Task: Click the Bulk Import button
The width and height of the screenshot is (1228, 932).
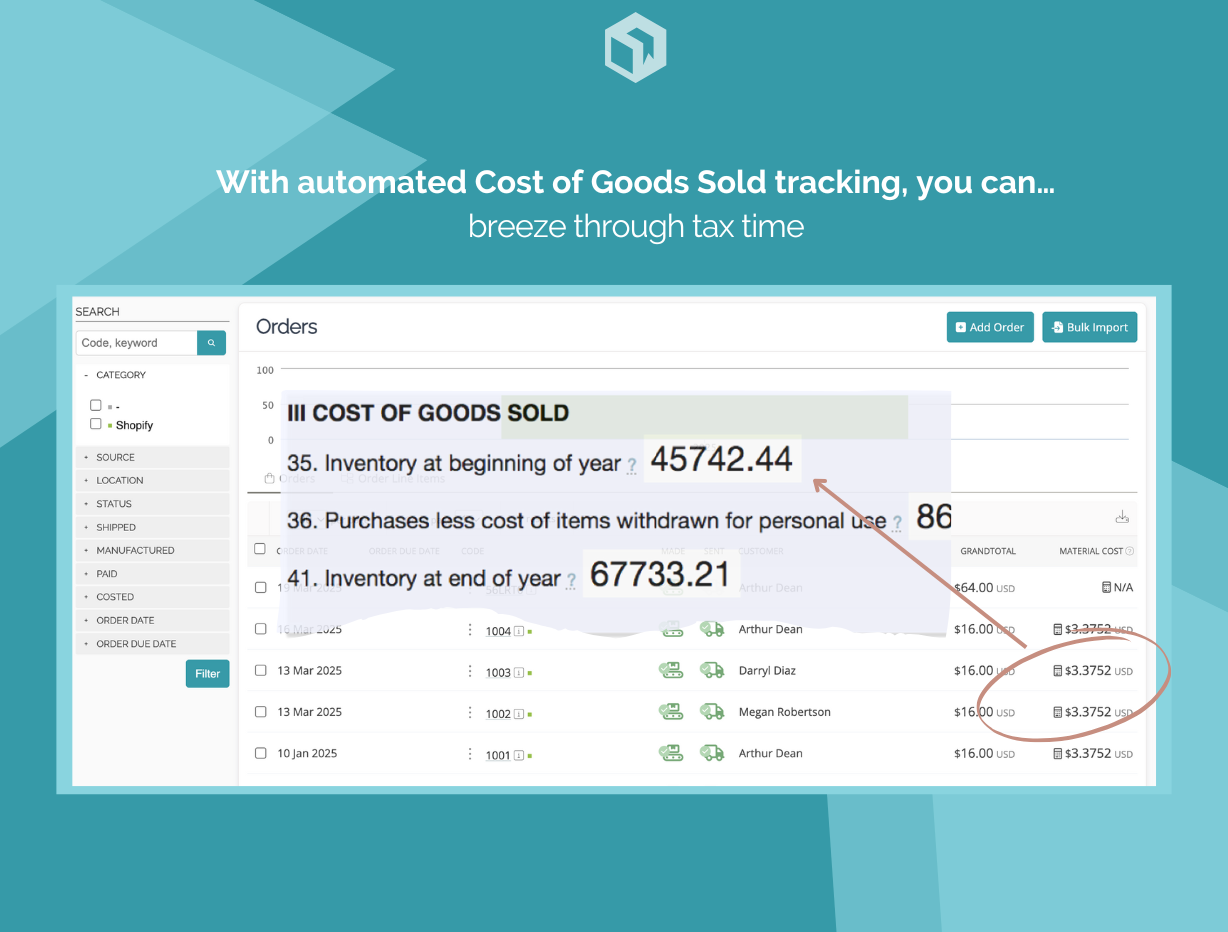Action: 1089,327
